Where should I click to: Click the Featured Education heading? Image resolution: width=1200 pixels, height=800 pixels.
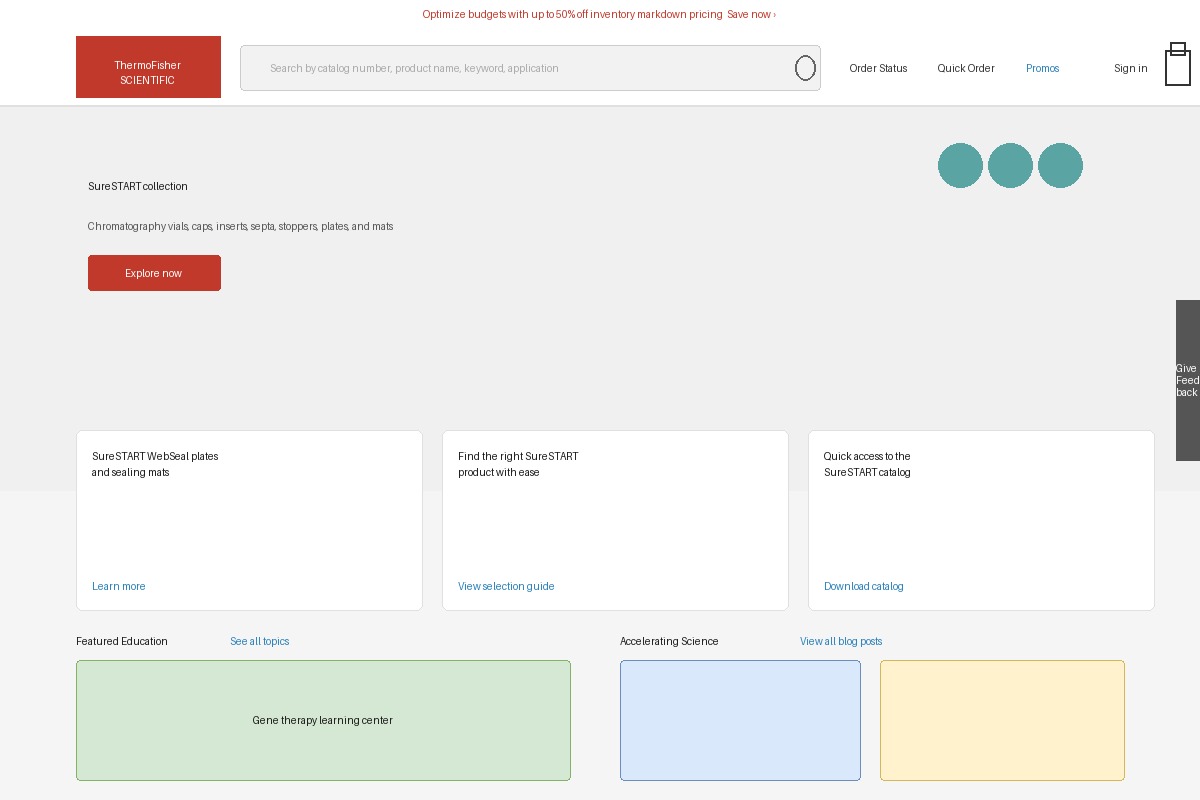122,641
